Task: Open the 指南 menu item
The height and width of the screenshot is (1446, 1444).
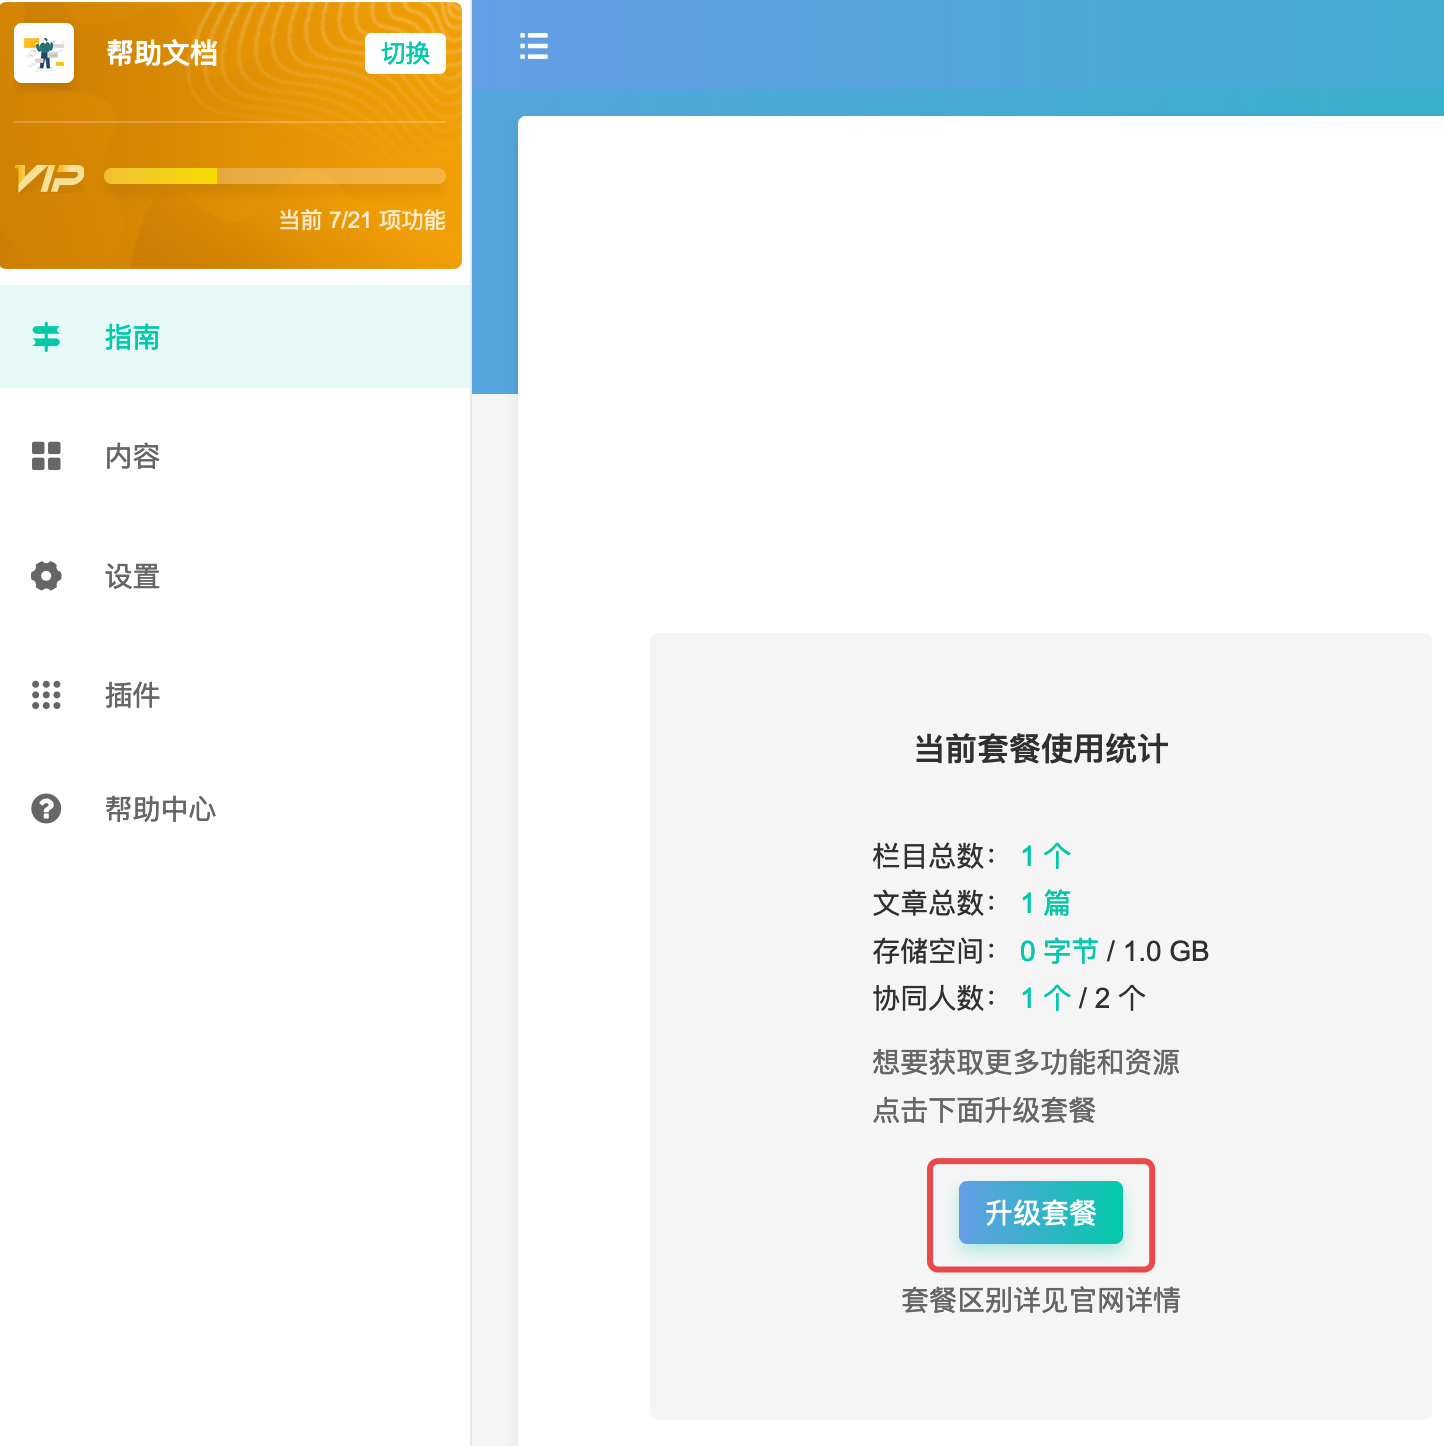Action: (235, 337)
